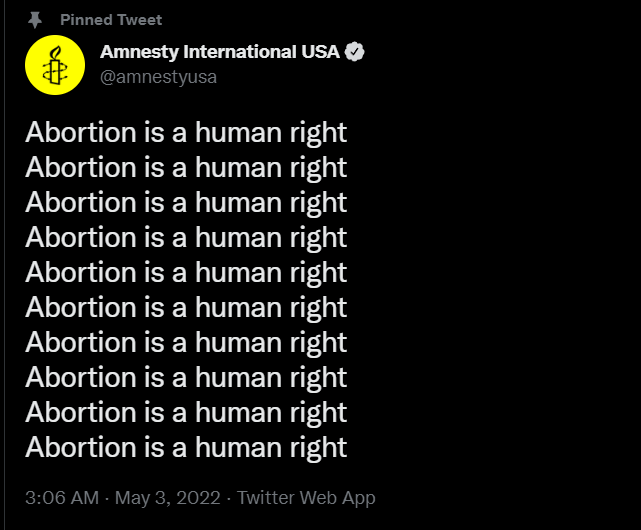
Task: Click the May 3, 2022 date
Action: point(168,498)
